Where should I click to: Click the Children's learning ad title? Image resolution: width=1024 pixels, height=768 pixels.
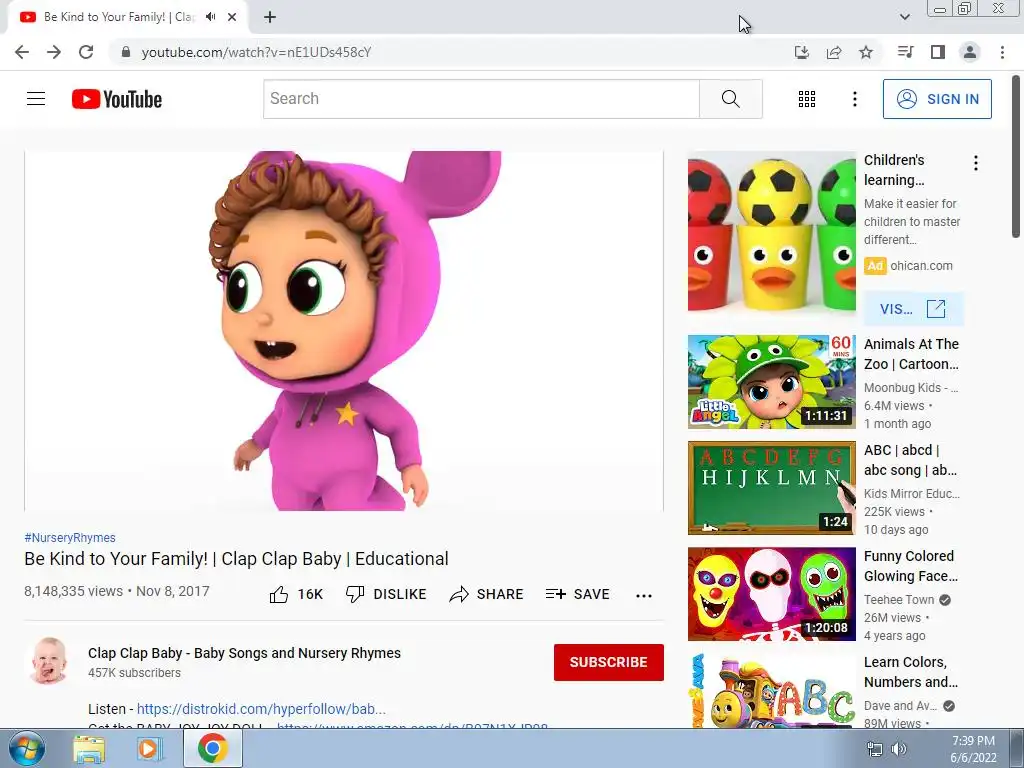point(894,170)
